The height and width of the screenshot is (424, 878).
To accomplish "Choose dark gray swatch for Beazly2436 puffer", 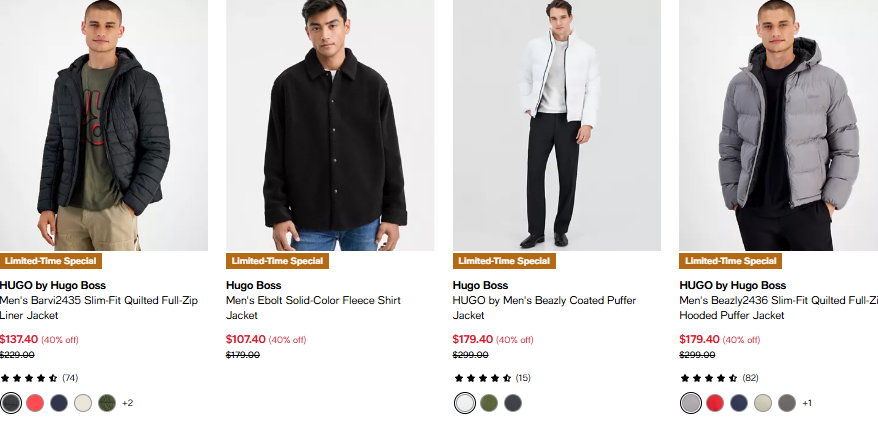I will pos(787,403).
